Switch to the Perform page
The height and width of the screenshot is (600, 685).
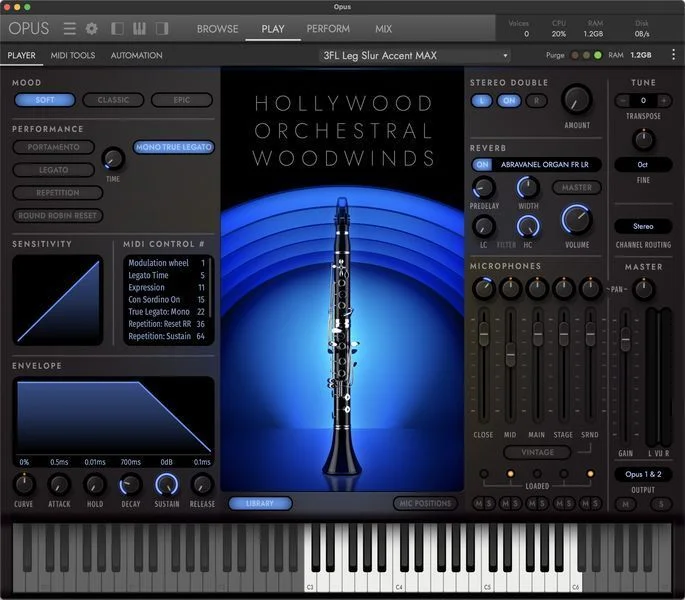pos(328,29)
